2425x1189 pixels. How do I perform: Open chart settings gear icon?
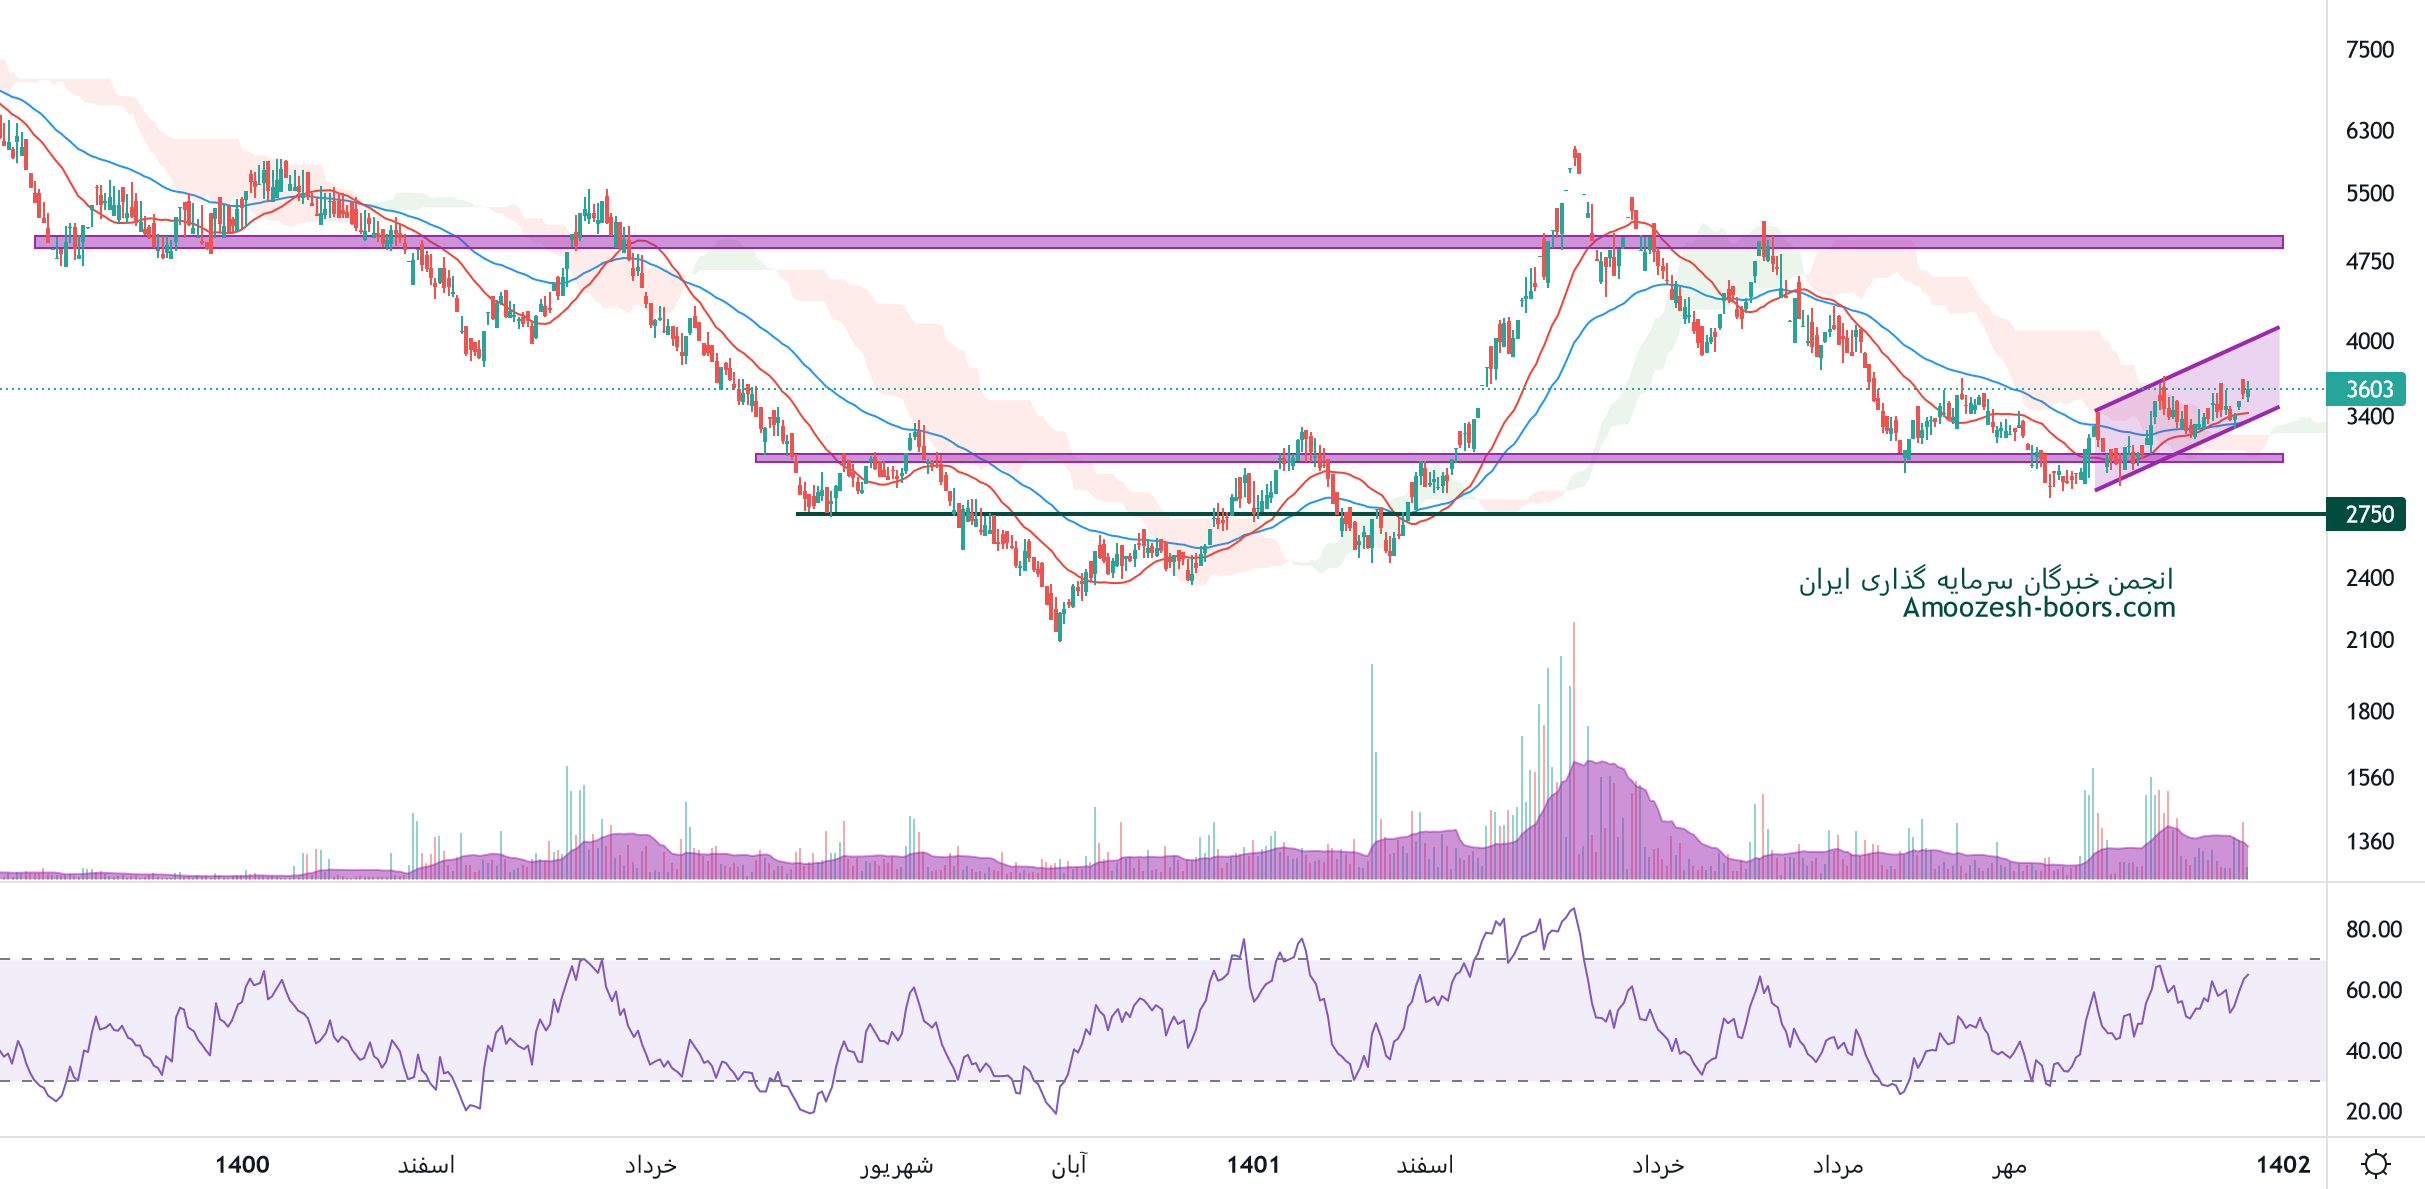point(2376,1164)
